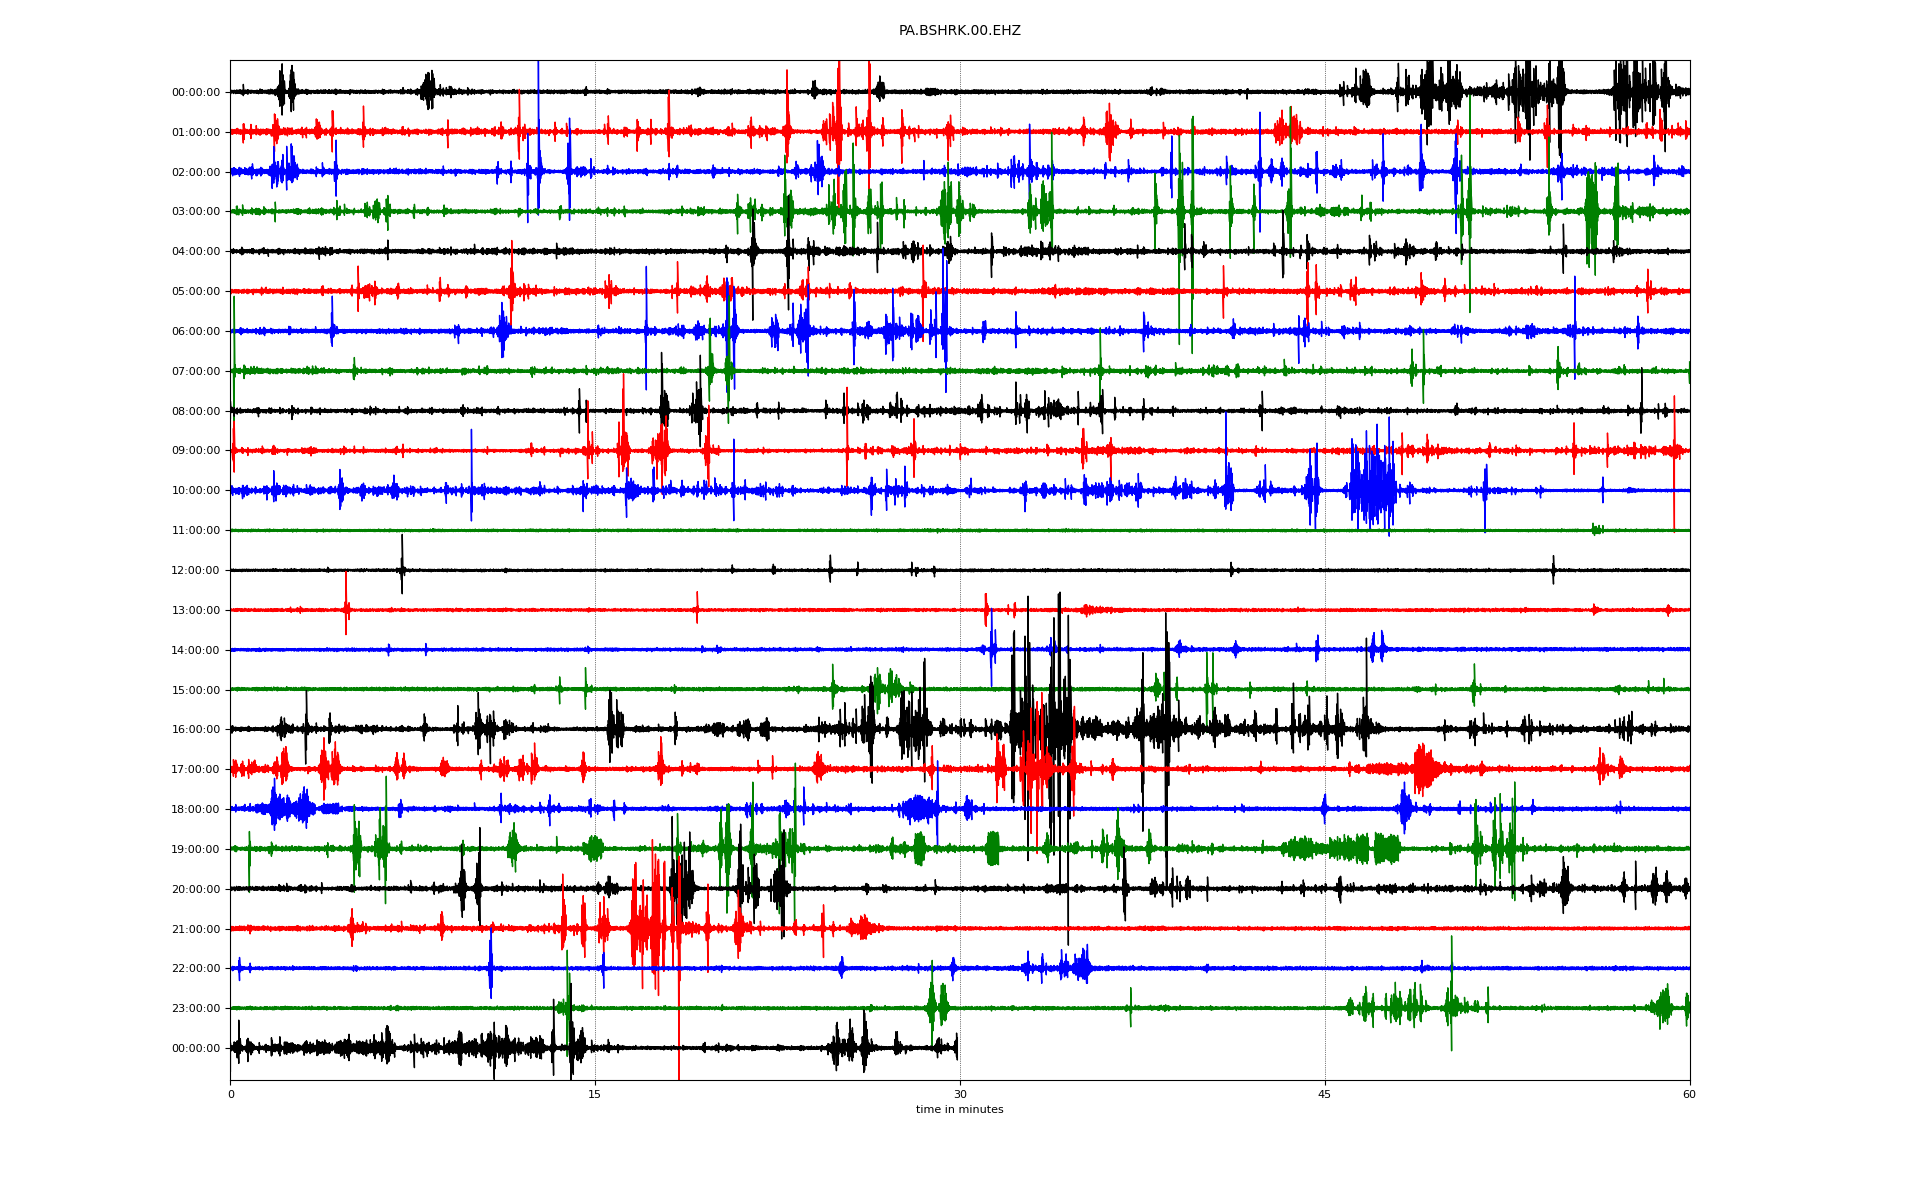Viewport: 1920px width, 1200px height.
Task: Click x-axis tick label 30
Action: 960,1094
